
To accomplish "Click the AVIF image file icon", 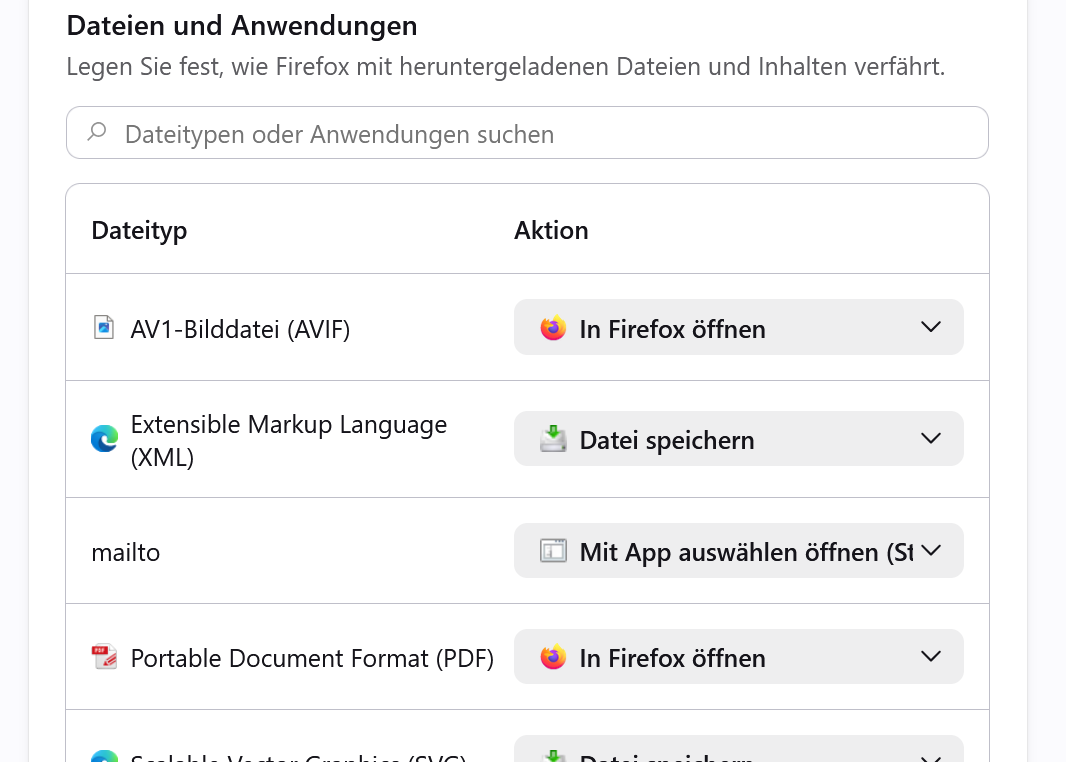I will 104,327.
